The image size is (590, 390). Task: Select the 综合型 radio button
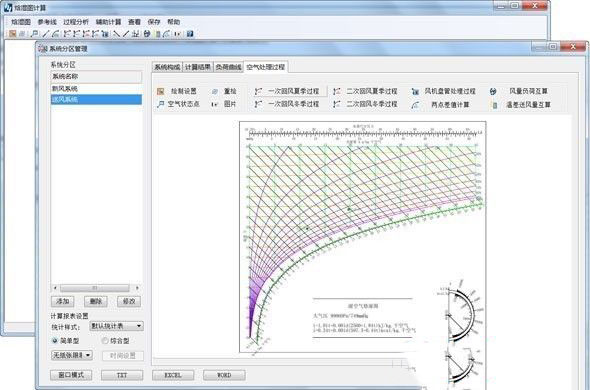click(x=105, y=341)
